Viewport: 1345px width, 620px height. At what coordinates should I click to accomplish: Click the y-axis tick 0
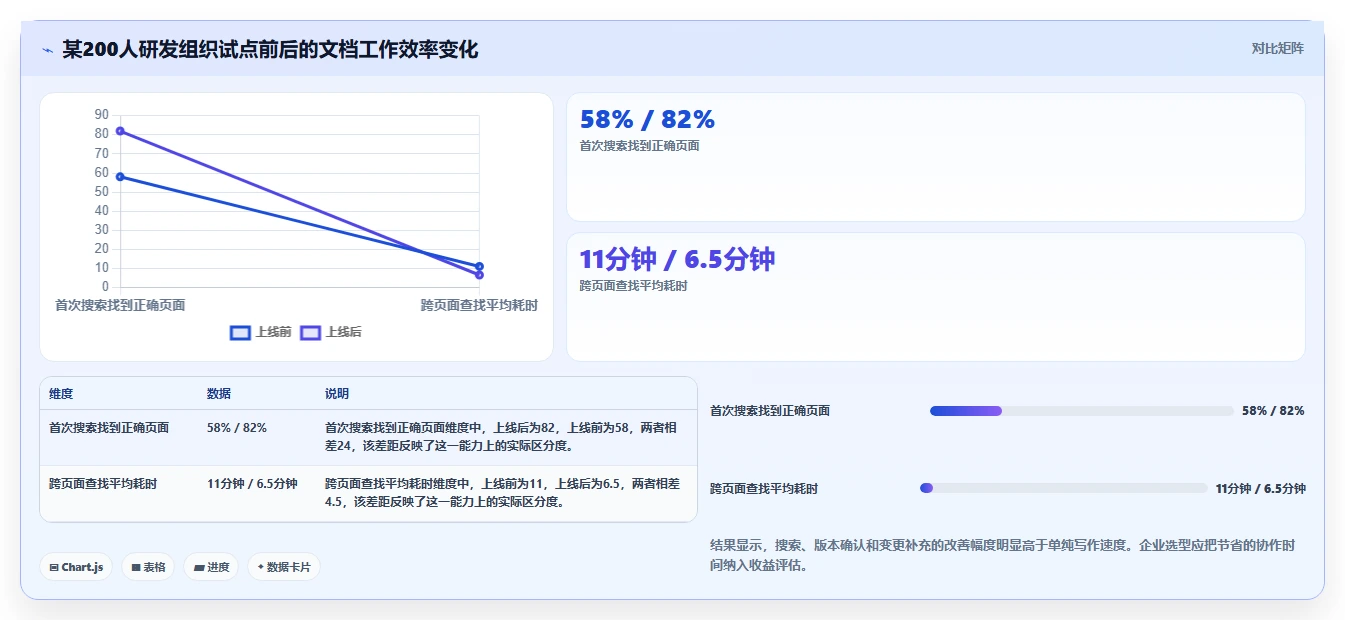(105, 287)
